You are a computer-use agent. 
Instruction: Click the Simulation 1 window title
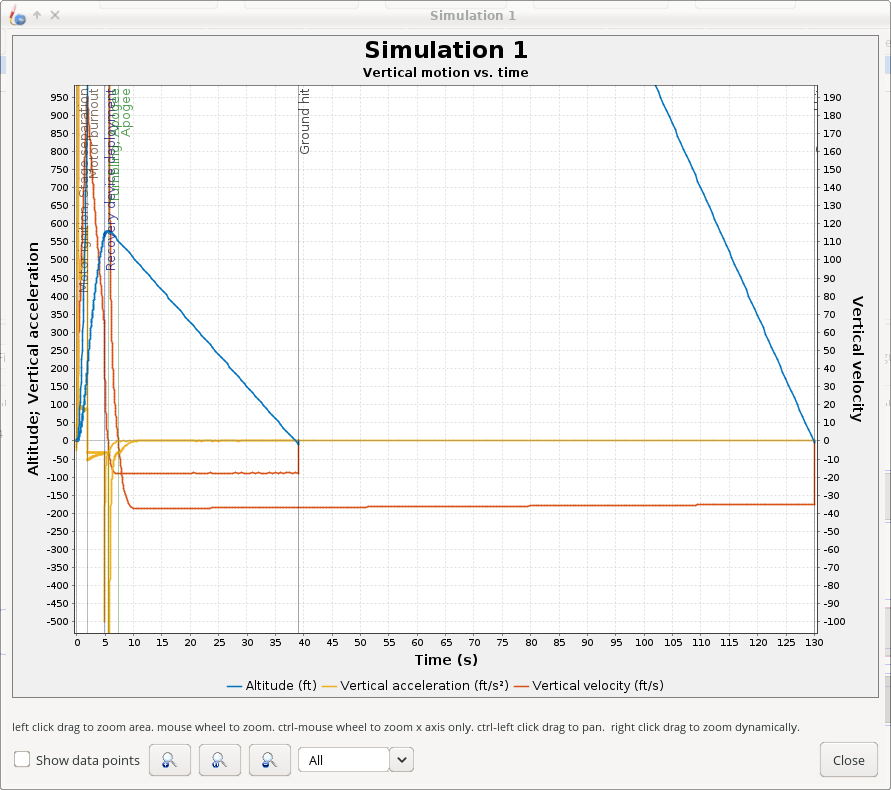(x=472, y=15)
